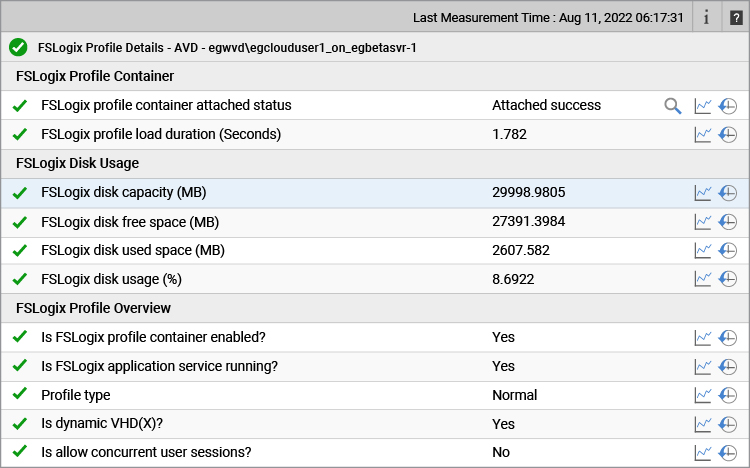Show graph for allow concurrent user sessions

point(703,453)
